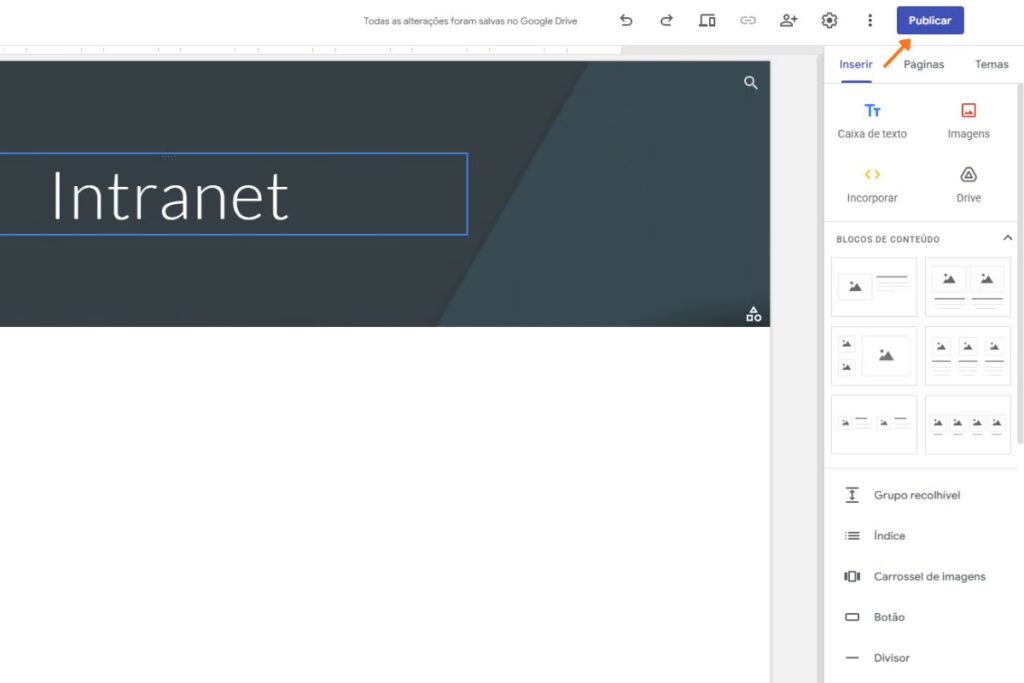Image resolution: width=1024 pixels, height=683 pixels.
Task: Collapse the Blocos de conteúdo section
Action: tap(1008, 238)
